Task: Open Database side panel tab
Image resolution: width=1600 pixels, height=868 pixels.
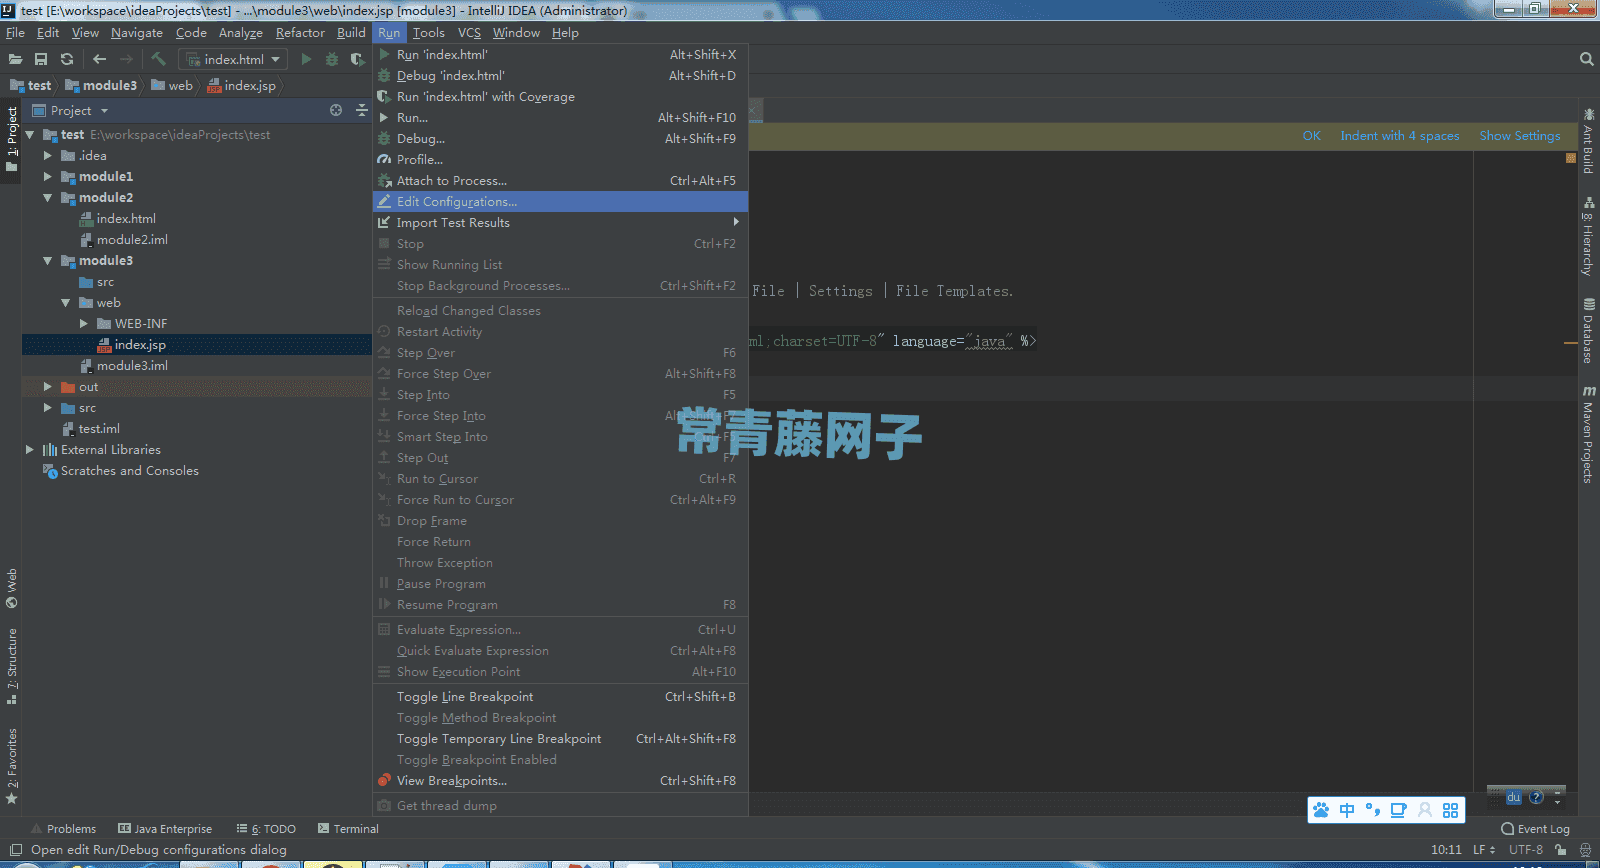Action: point(1588,331)
